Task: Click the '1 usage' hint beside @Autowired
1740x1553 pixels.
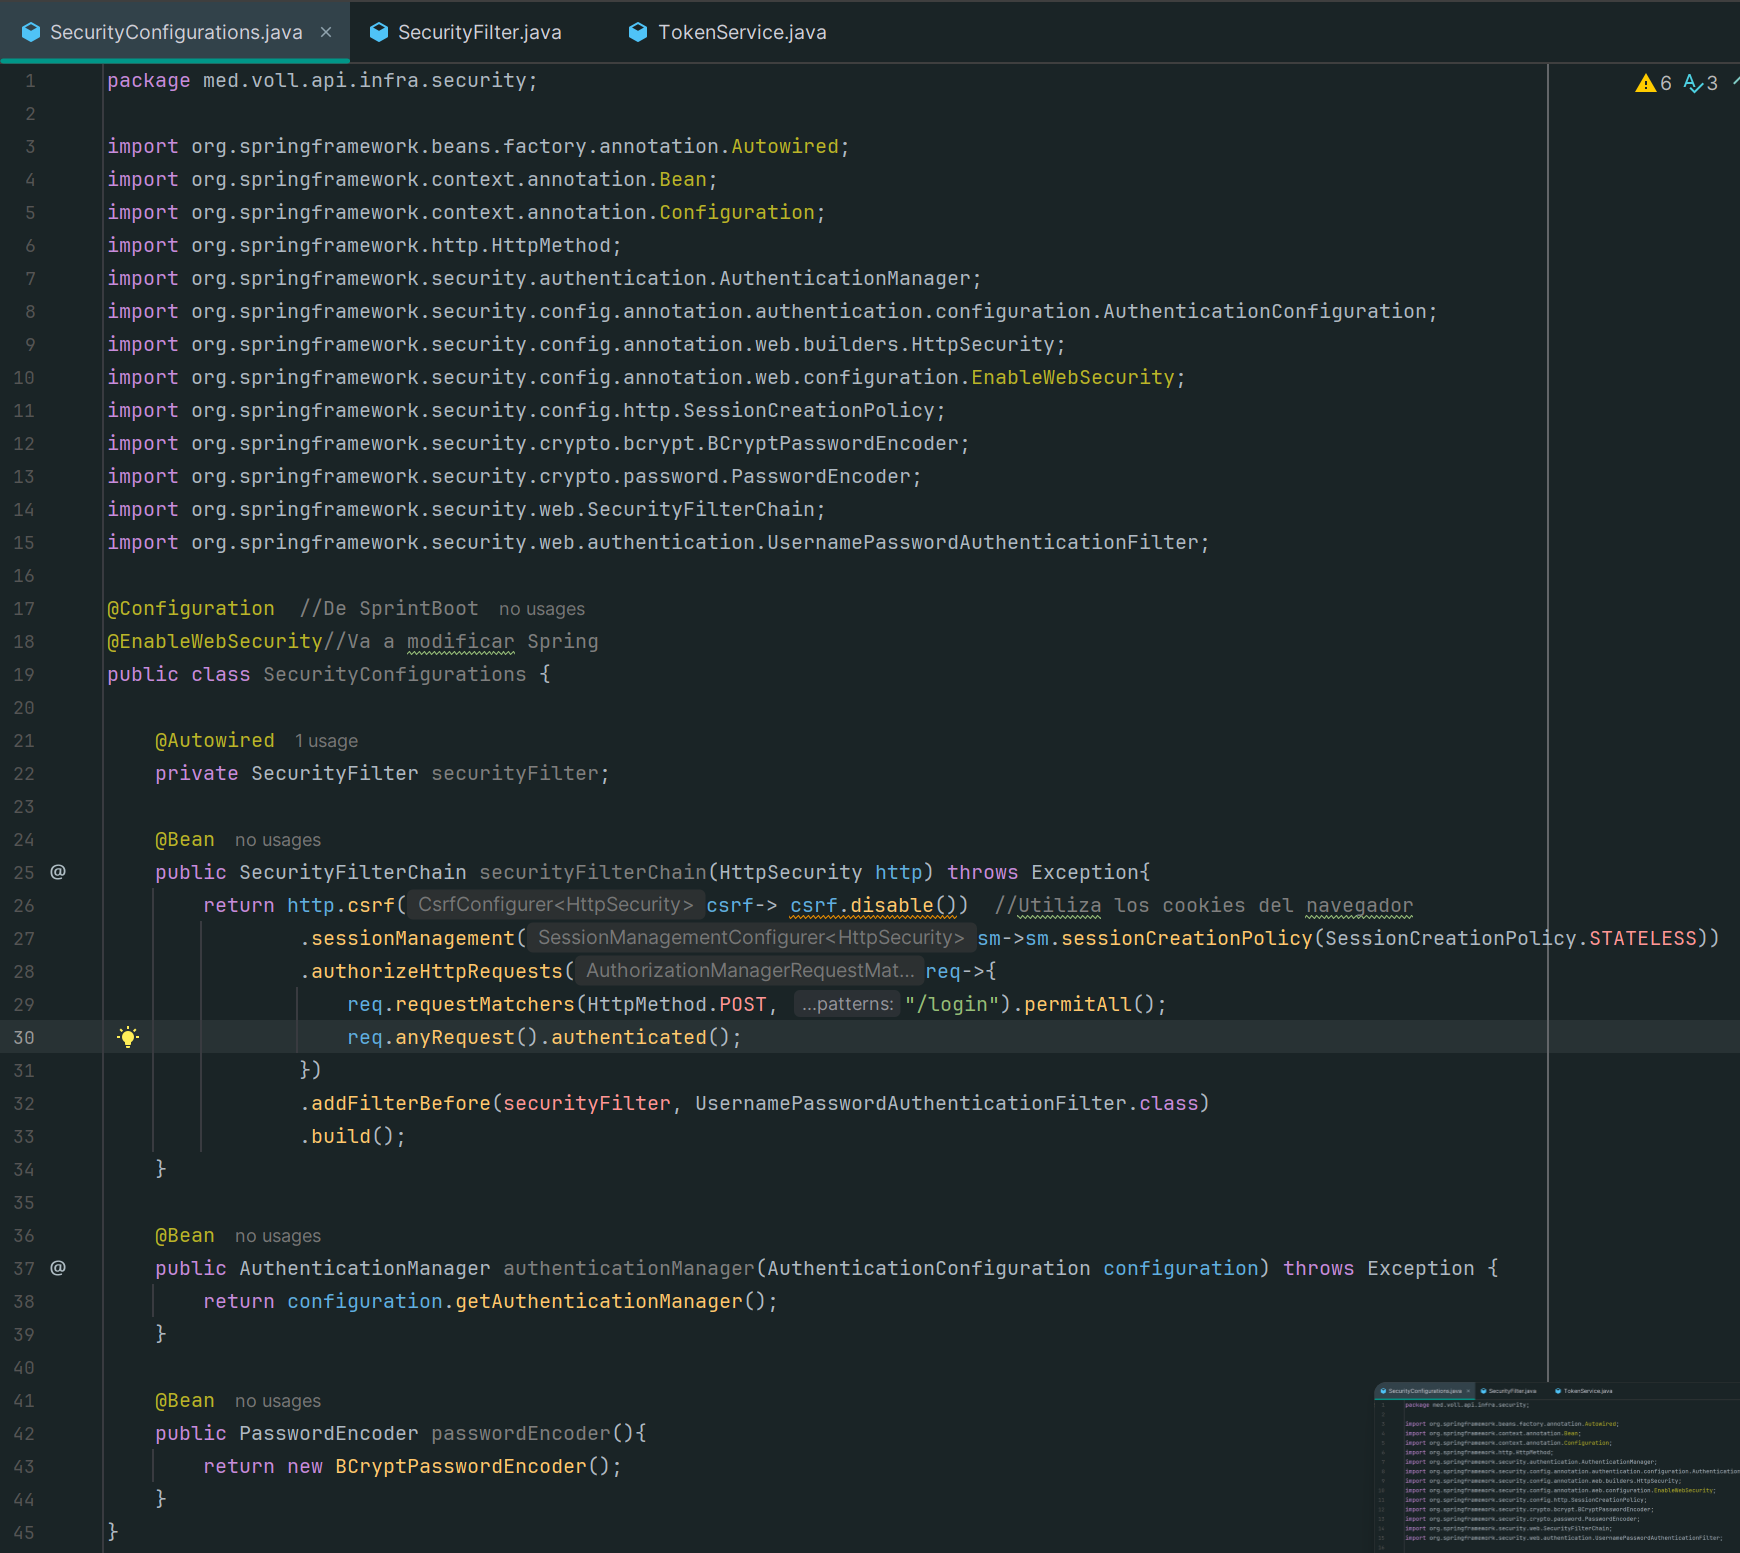Action: [x=326, y=741]
